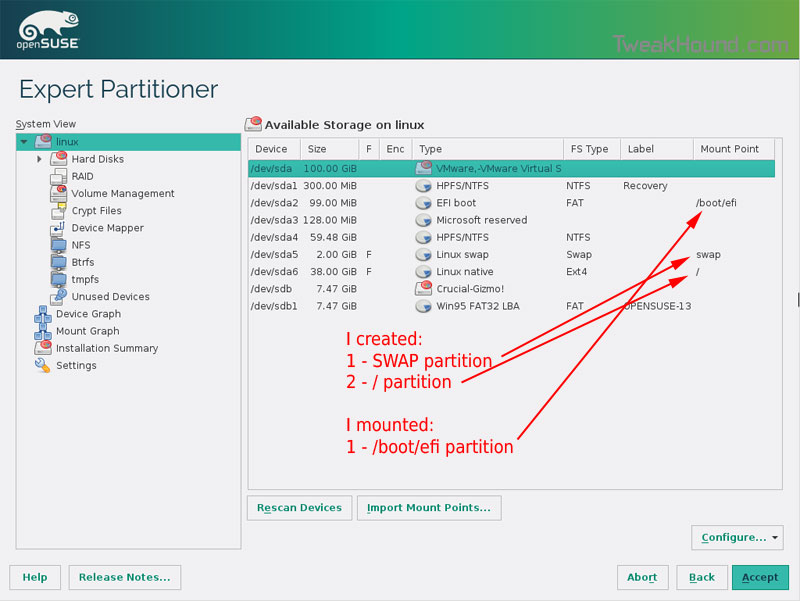This screenshot has width=800, height=601.
Task: Click the tmpfs icon
Action: click(x=59, y=279)
